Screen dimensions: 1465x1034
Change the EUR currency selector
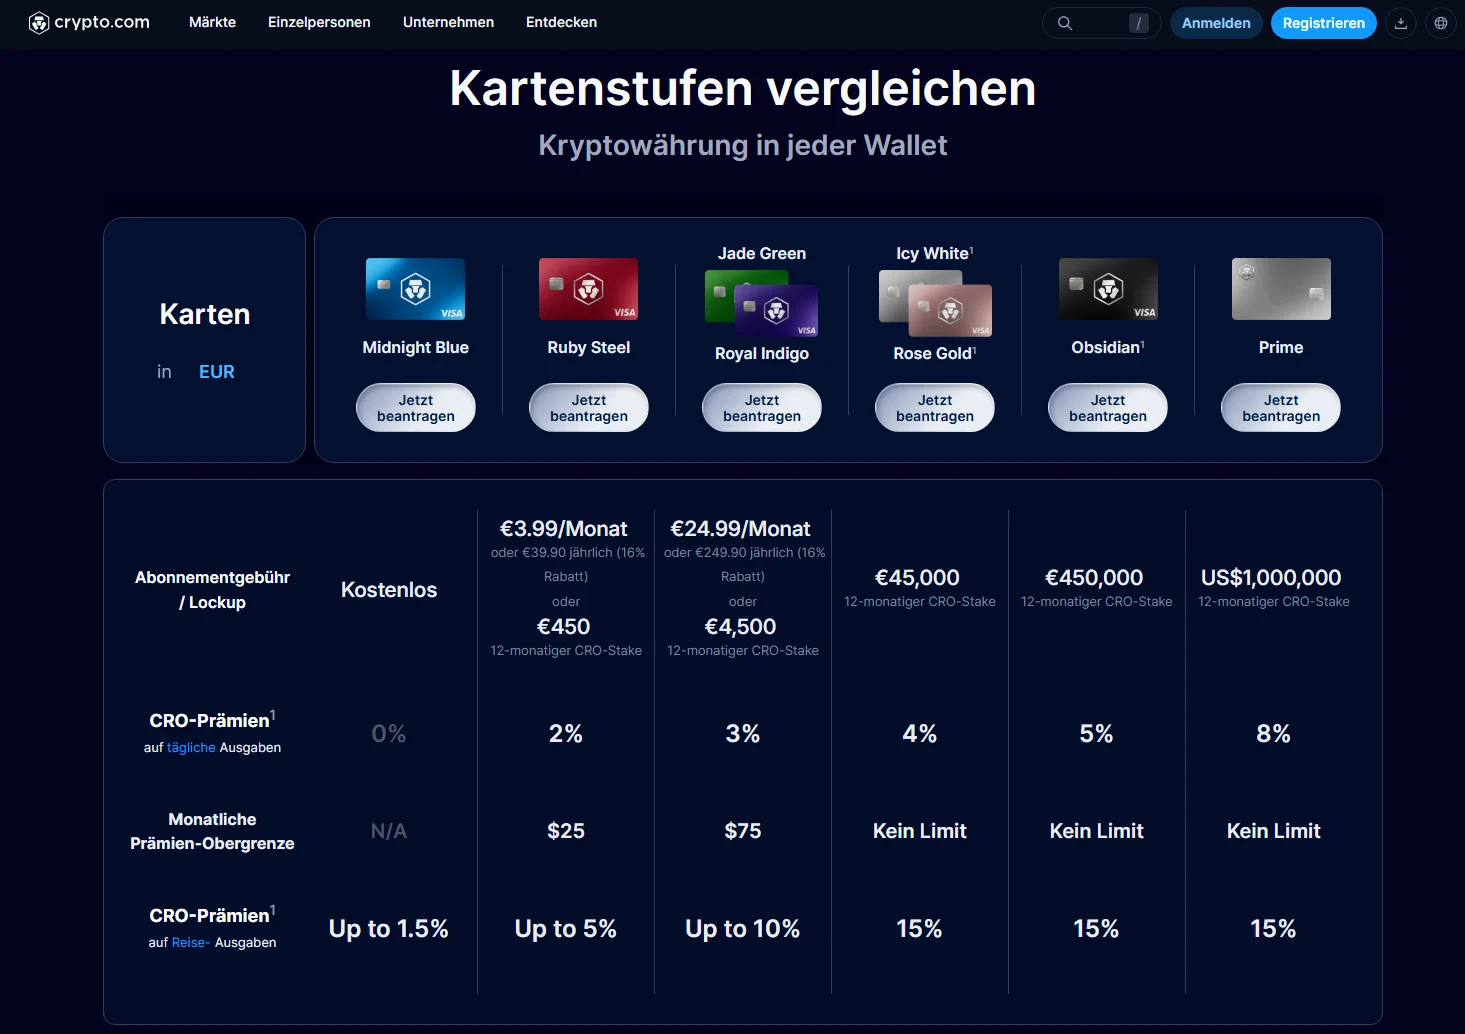pos(217,372)
